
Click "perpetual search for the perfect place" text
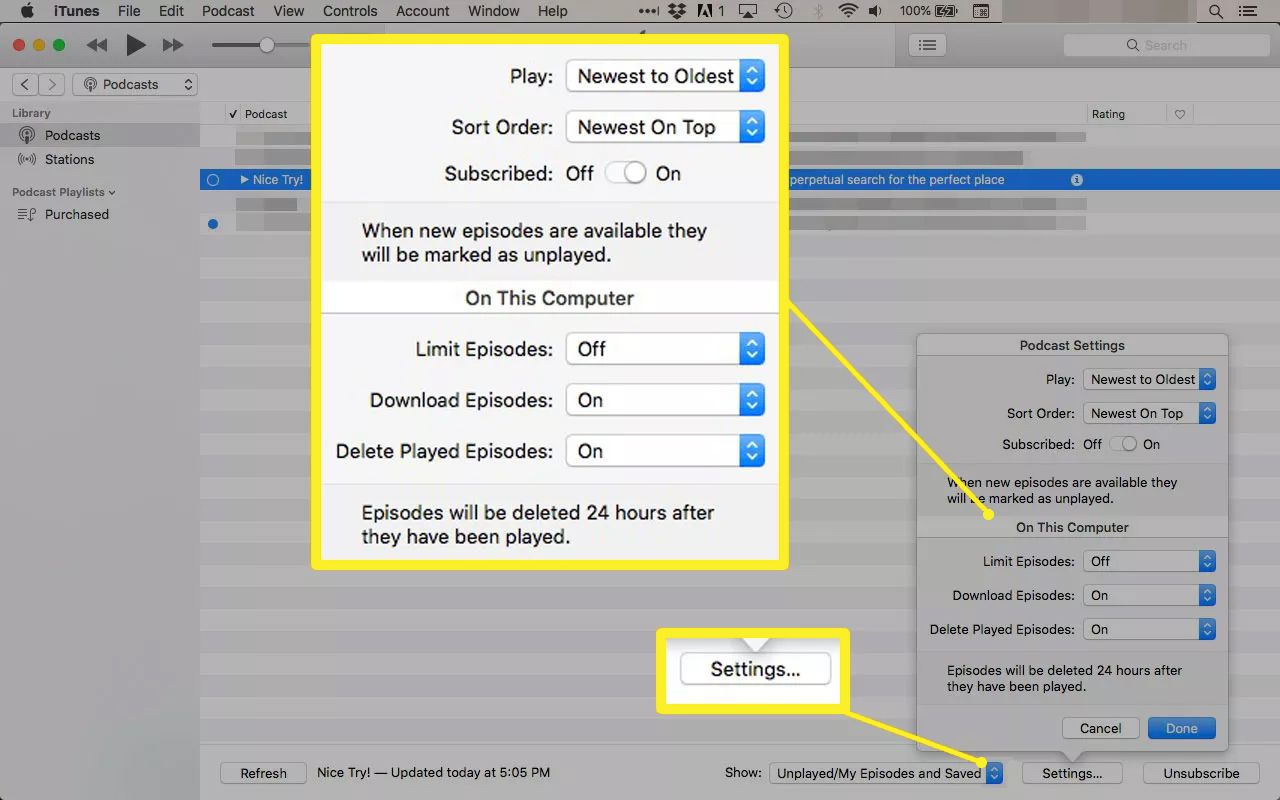point(897,180)
